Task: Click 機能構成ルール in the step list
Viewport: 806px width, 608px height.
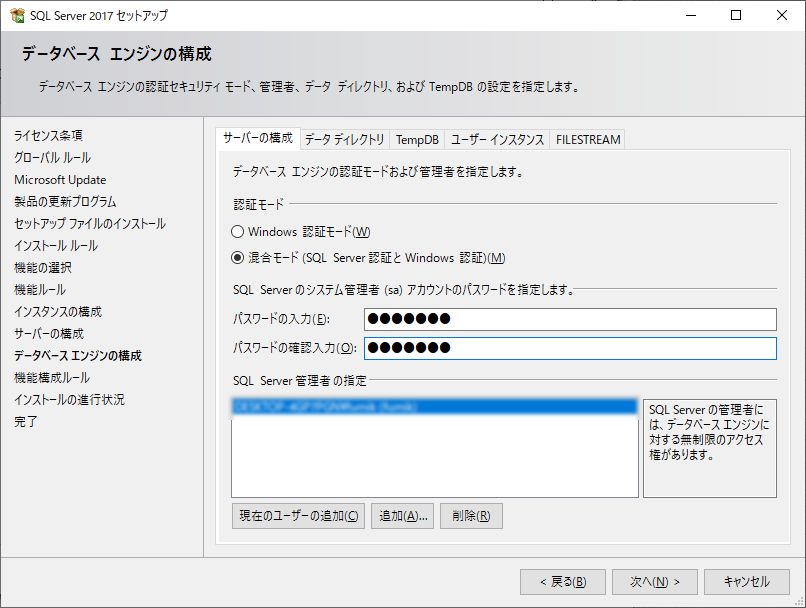Action: [52, 378]
